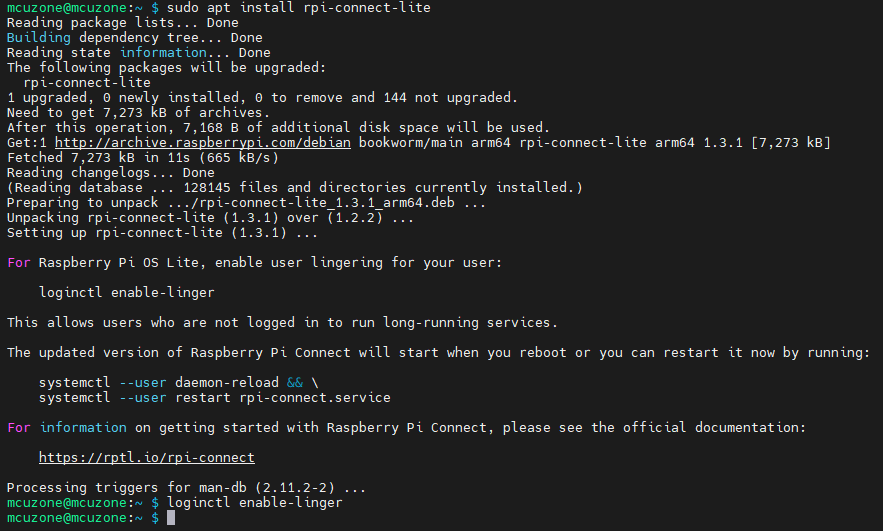This screenshot has height=531, width=883.
Task: Click the cursor block at the last prompt
Action: (171, 518)
